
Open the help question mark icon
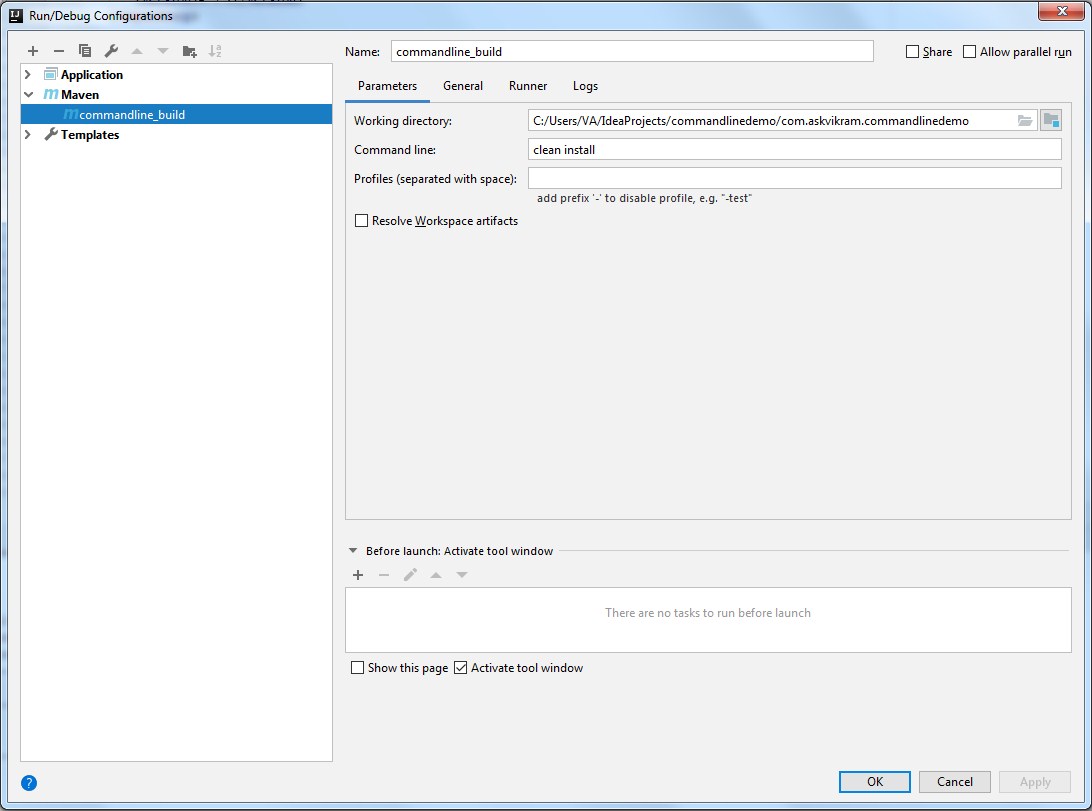(29, 782)
